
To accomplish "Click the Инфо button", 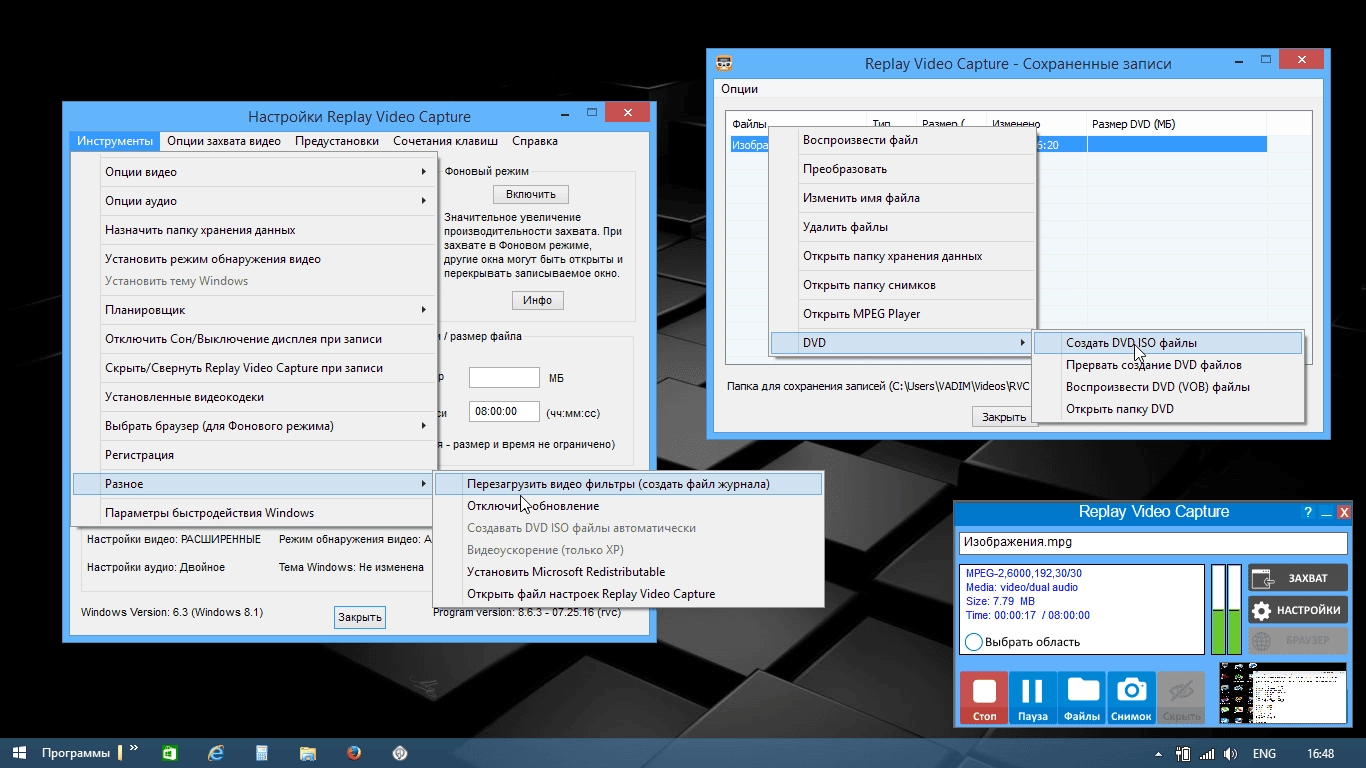I will (x=537, y=300).
